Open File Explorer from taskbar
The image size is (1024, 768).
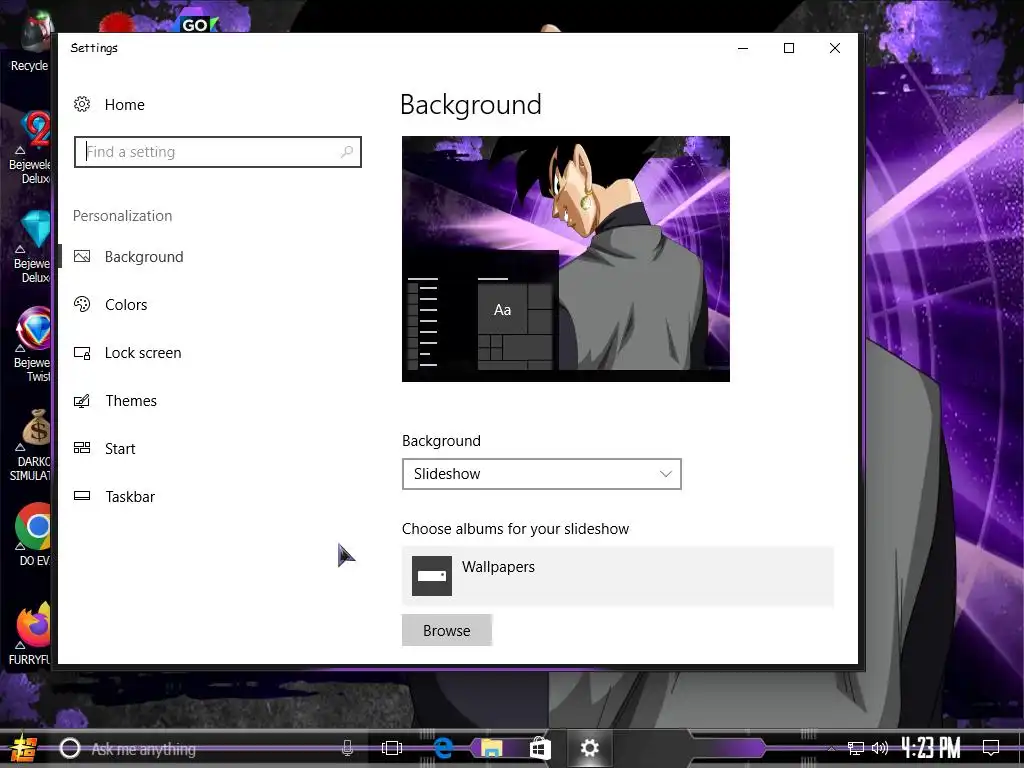coord(492,748)
